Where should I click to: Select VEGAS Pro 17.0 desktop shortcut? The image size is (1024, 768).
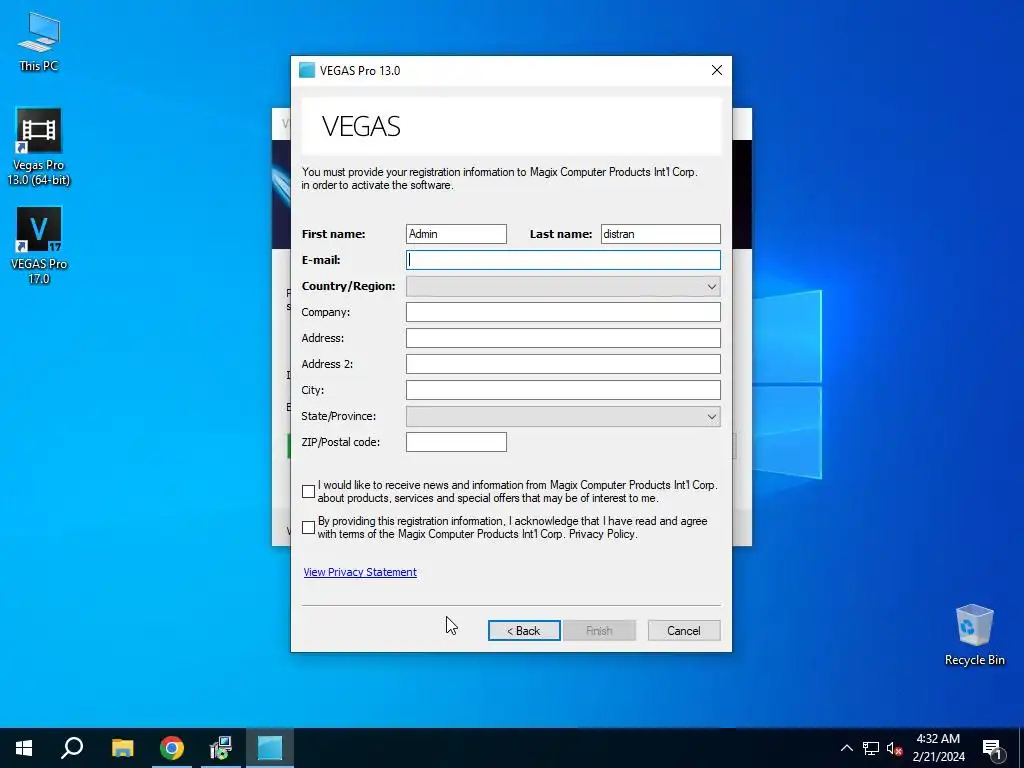tap(39, 246)
